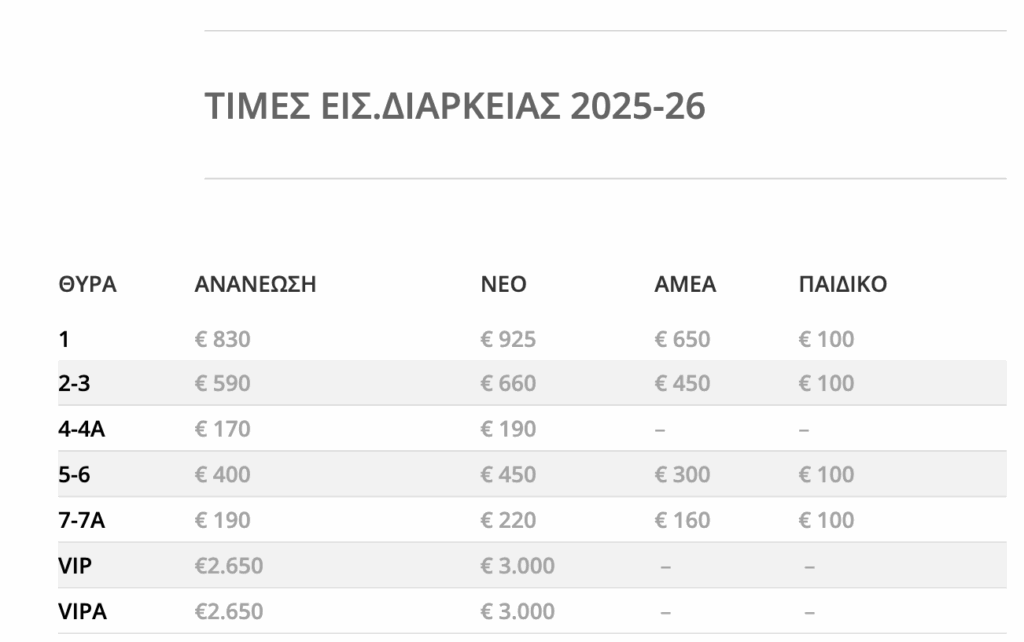
Task: Select gate 1 row label
Action: [x=63, y=339]
